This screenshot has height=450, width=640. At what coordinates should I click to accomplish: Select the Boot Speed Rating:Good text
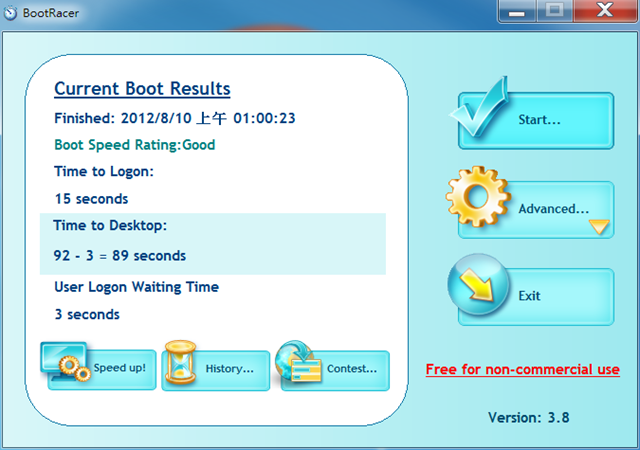(x=135, y=145)
